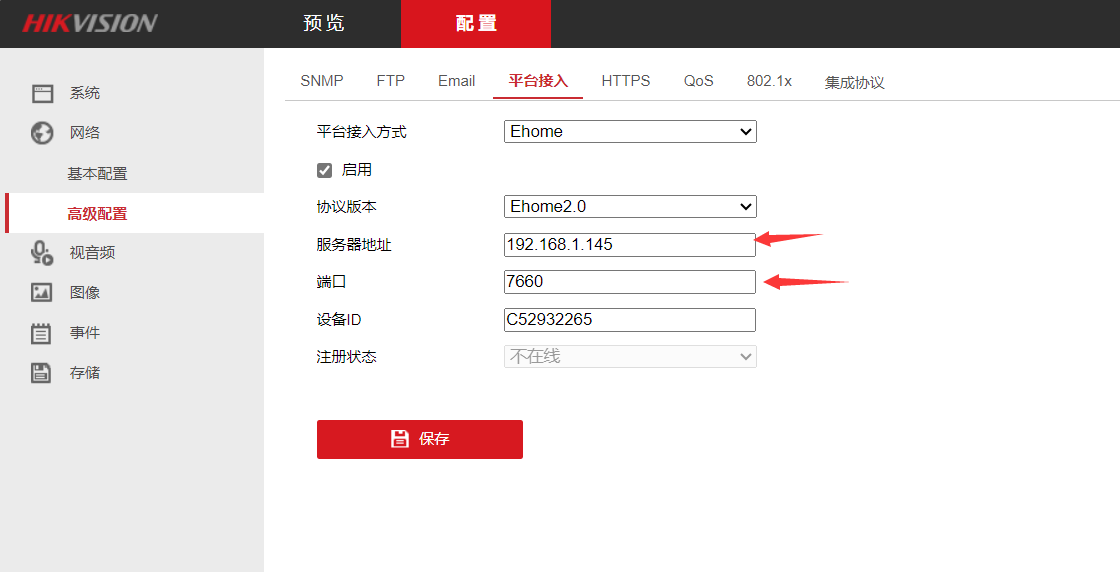Screen dimensions: 1120x572
Task: Select 基本配置 in the sidebar
Action: click(97, 174)
